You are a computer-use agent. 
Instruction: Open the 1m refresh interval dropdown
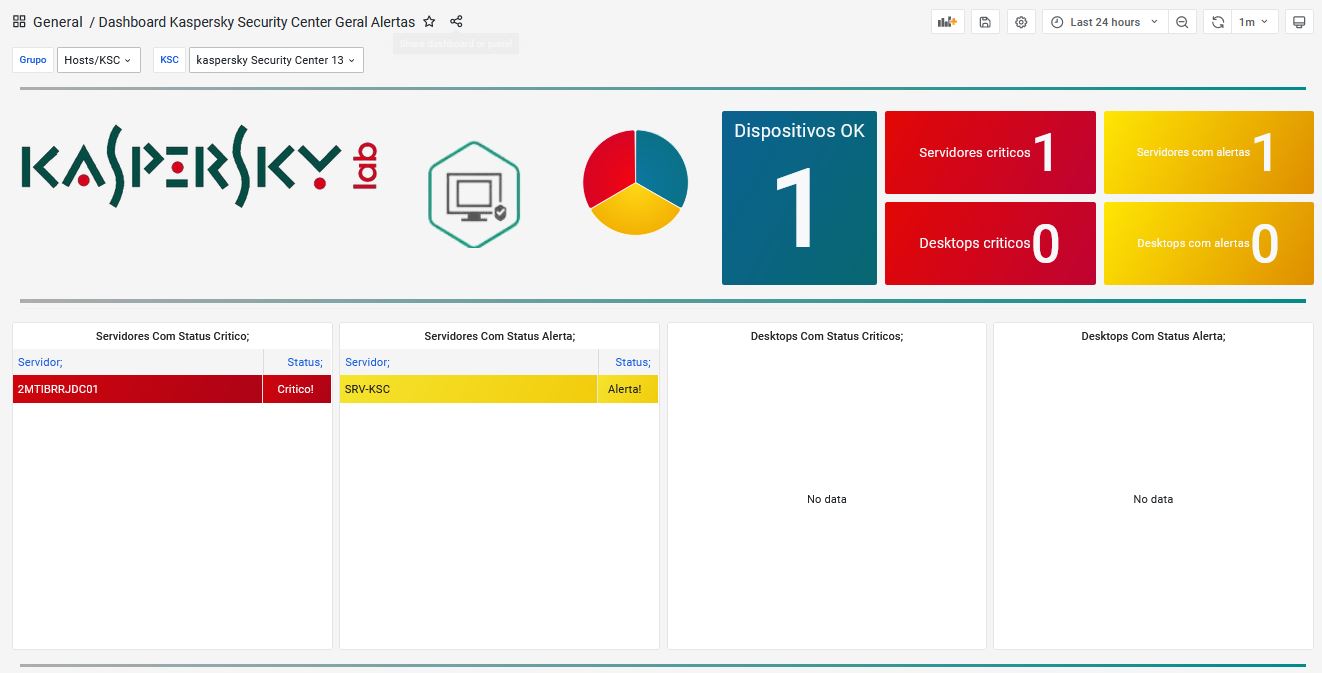(x=1254, y=22)
